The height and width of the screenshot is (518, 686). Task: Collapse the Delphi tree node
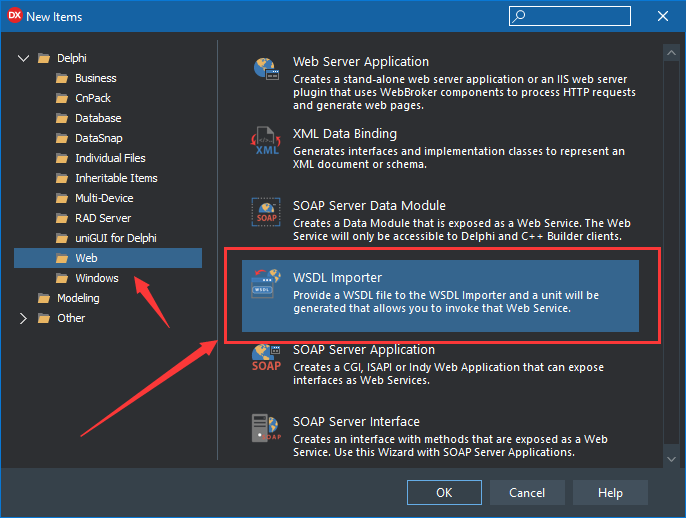tap(23, 58)
